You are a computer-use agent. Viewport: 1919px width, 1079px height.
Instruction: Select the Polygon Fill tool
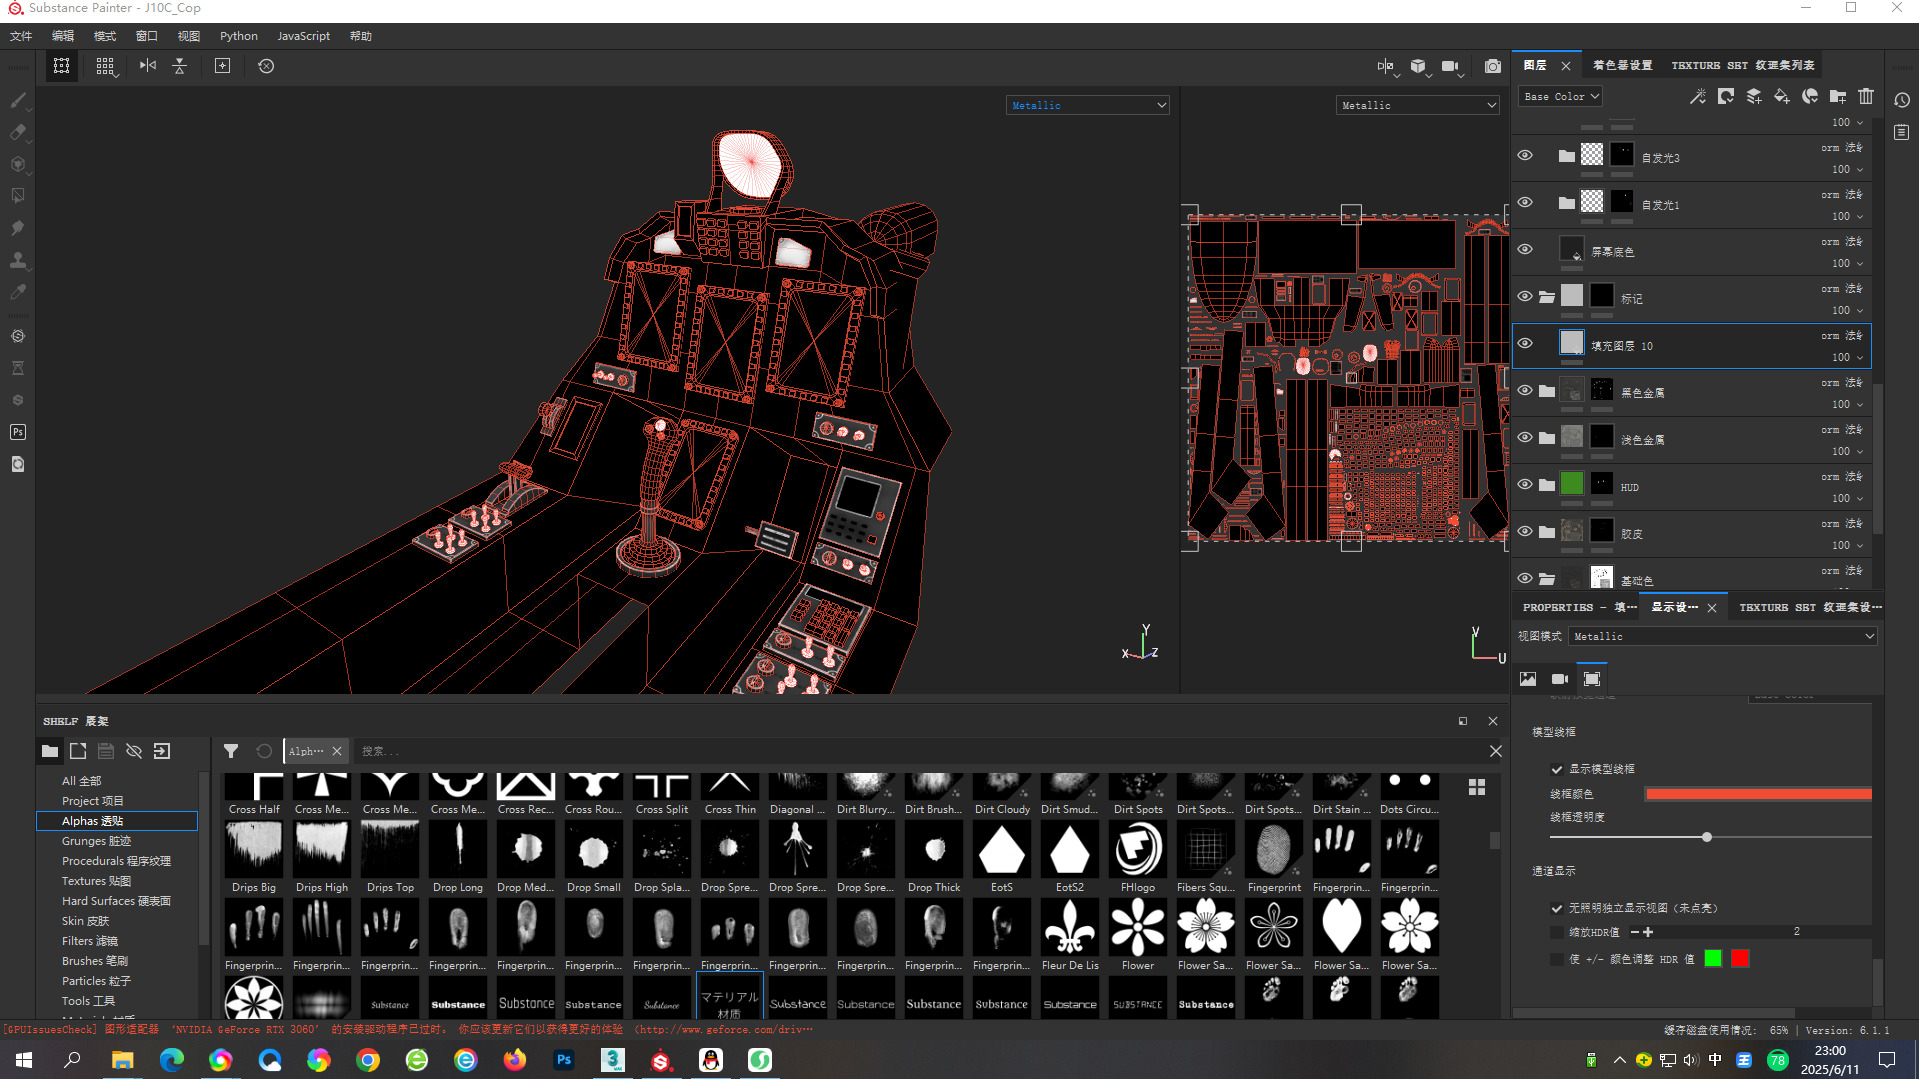click(18, 196)
